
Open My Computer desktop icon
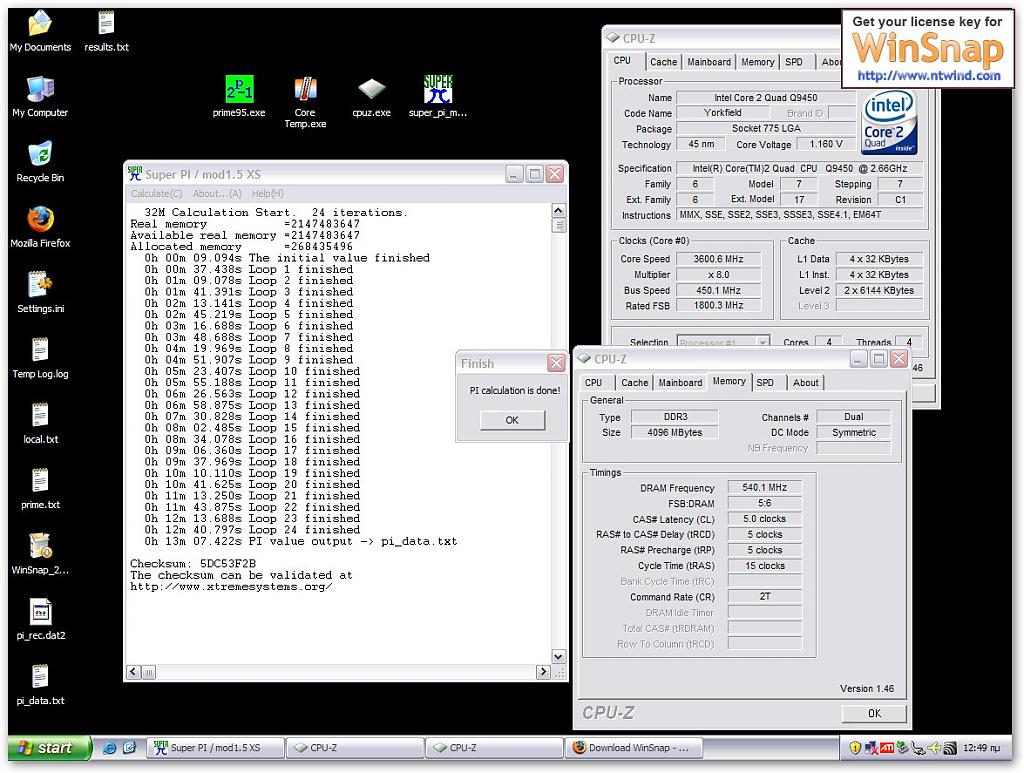click(40, 96)
